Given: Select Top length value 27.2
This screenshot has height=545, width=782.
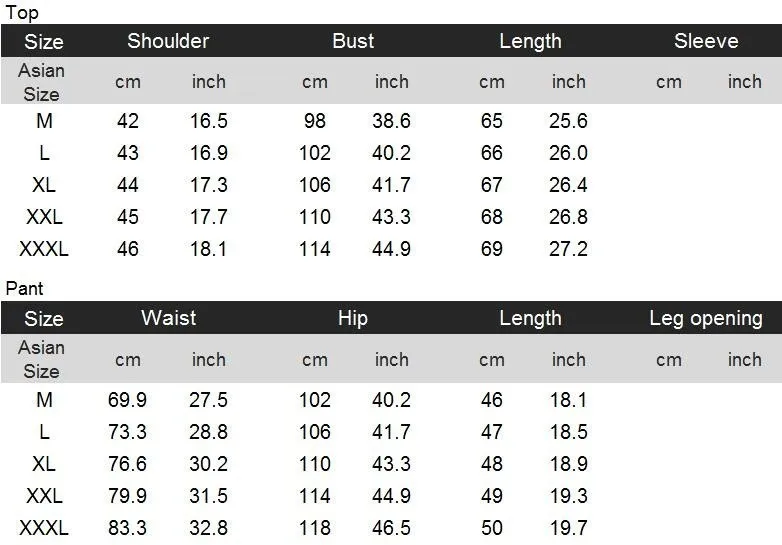Looking at the screenshot, I should coord(568,249).
